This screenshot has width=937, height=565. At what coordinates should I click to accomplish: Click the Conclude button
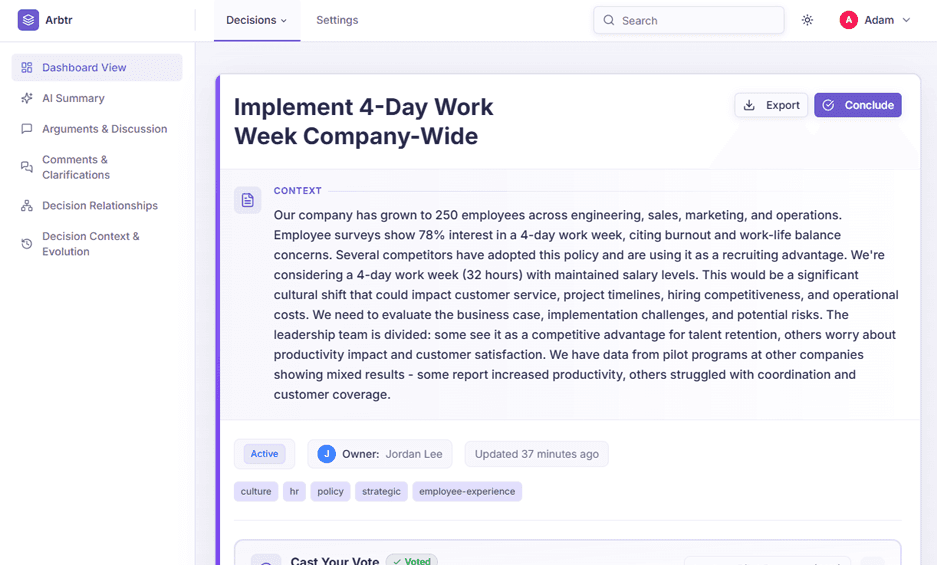[x=858, y=105]
